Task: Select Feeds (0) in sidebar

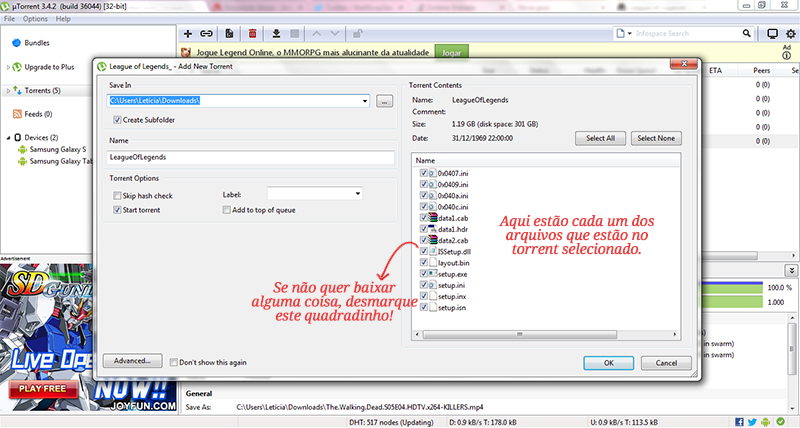Action: [x=38, y=114]
